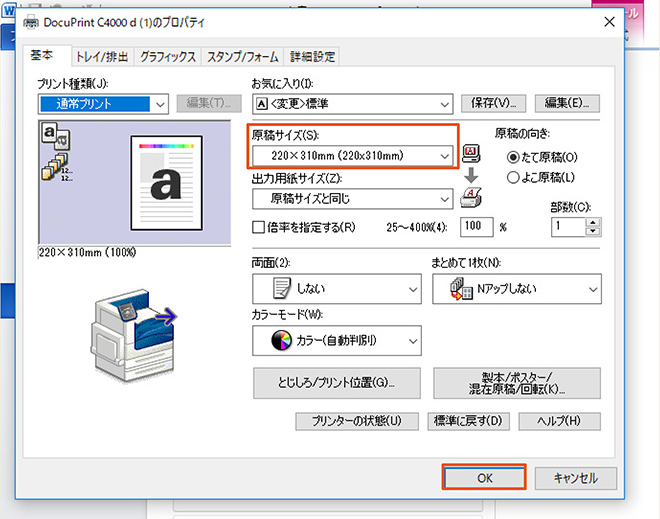Screen dimensions: 660x519
Task: Switch to the トレイ/排出 tab
Action: point(104,57)
